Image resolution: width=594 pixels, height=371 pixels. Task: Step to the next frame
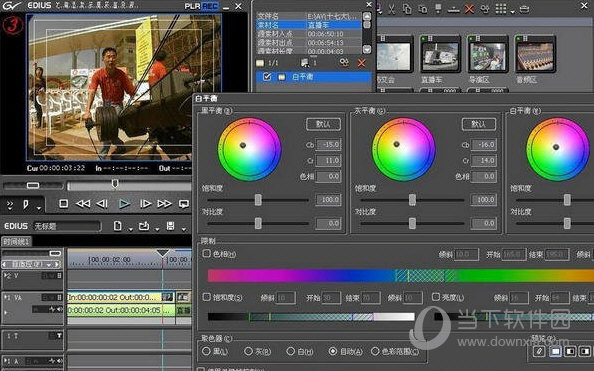pos(145,204)
